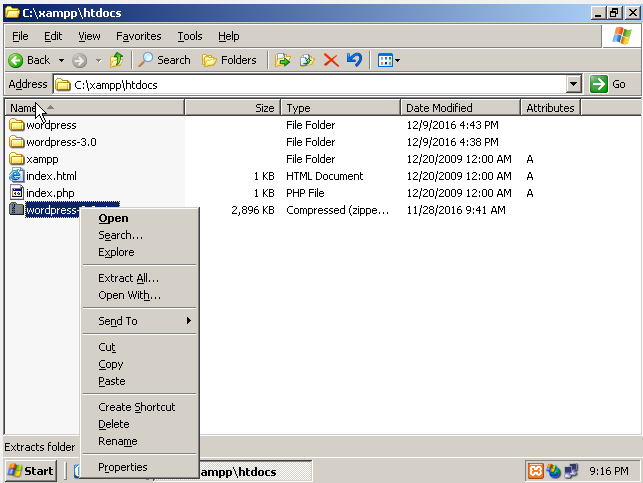Choose Rename from context menu
The image size is (643, 483).
139,441
